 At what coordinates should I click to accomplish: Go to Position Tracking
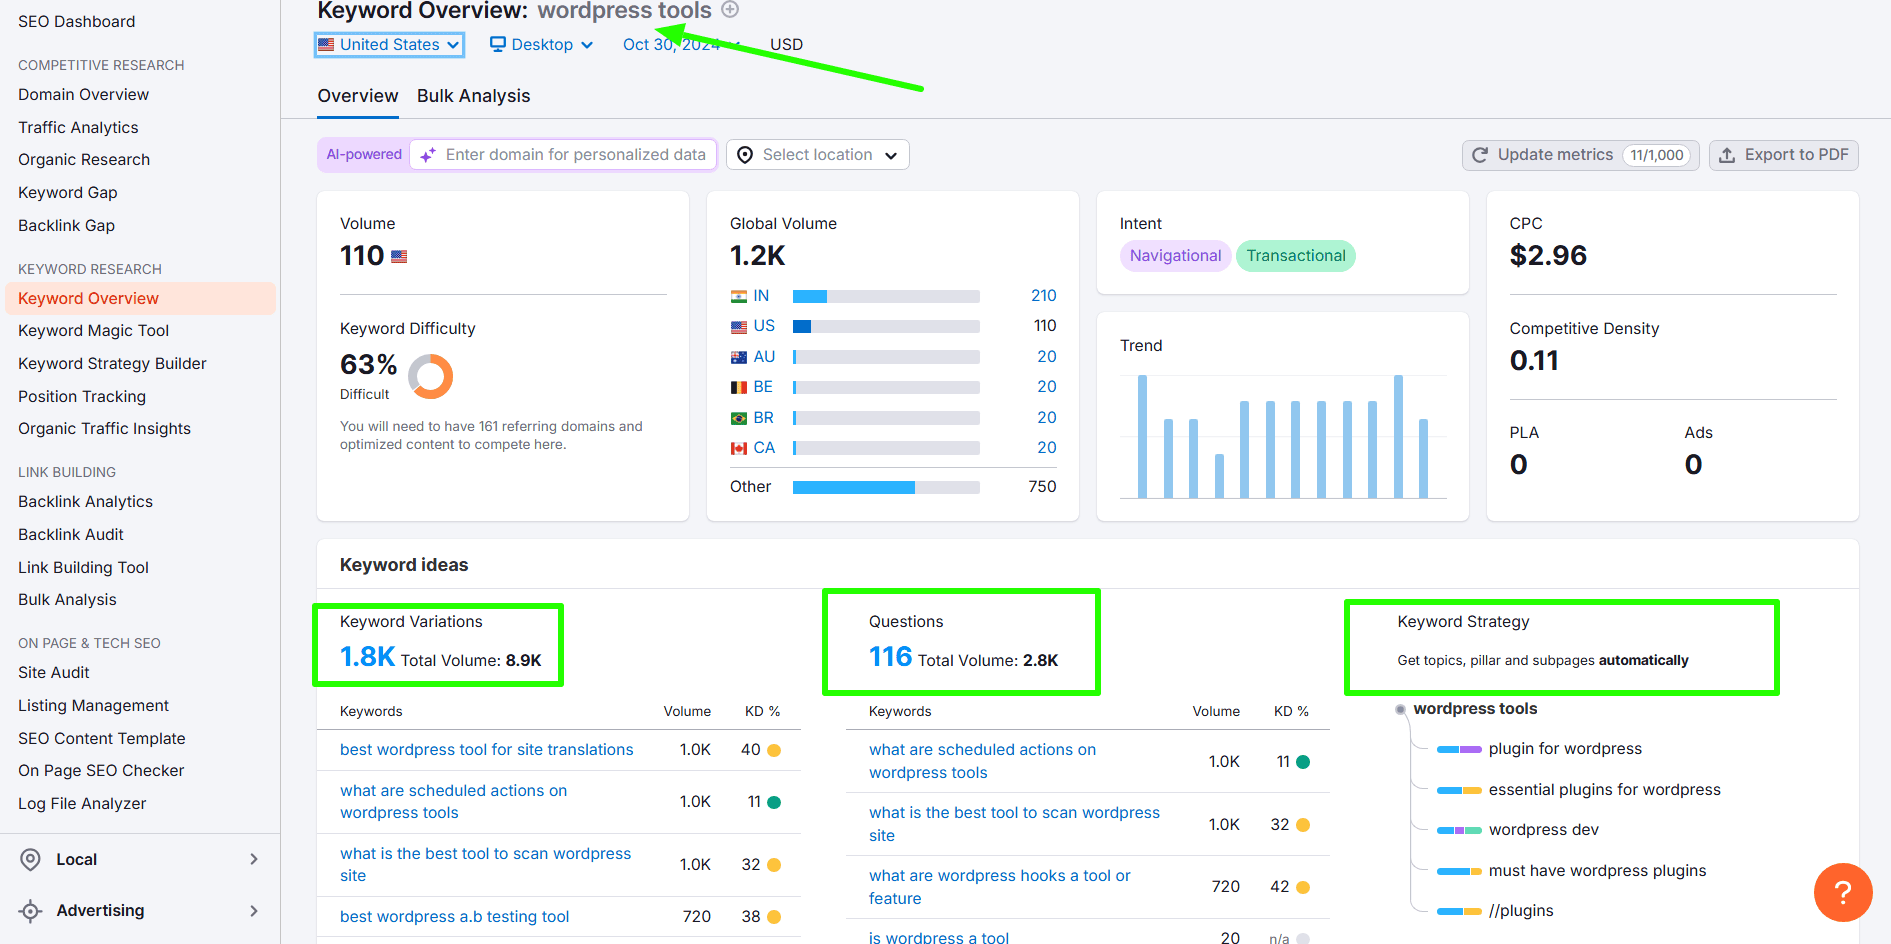click(82, 397)
